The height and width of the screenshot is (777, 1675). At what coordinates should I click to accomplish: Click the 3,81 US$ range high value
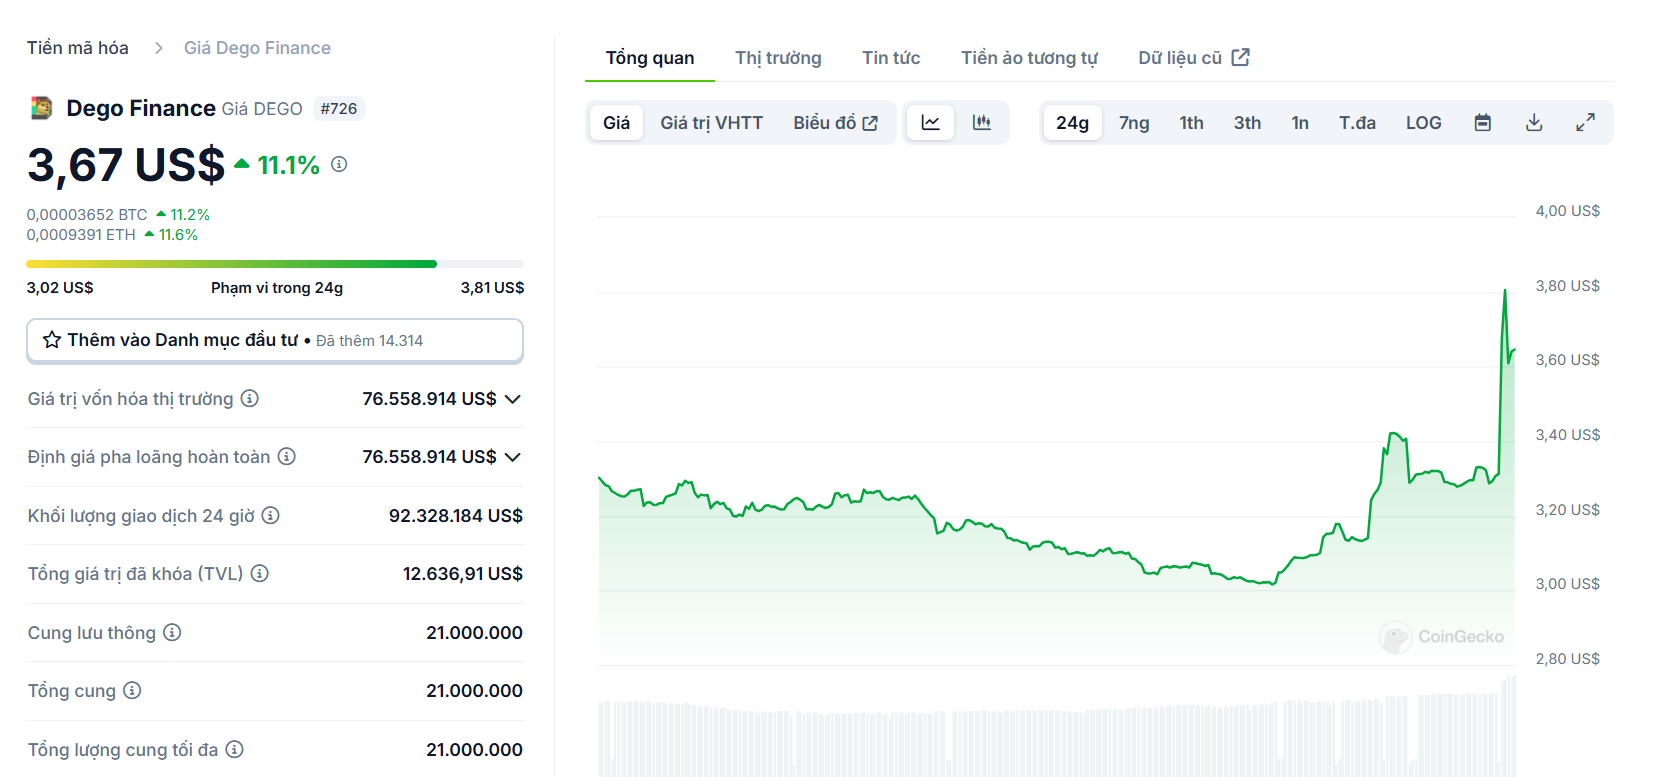492,288
